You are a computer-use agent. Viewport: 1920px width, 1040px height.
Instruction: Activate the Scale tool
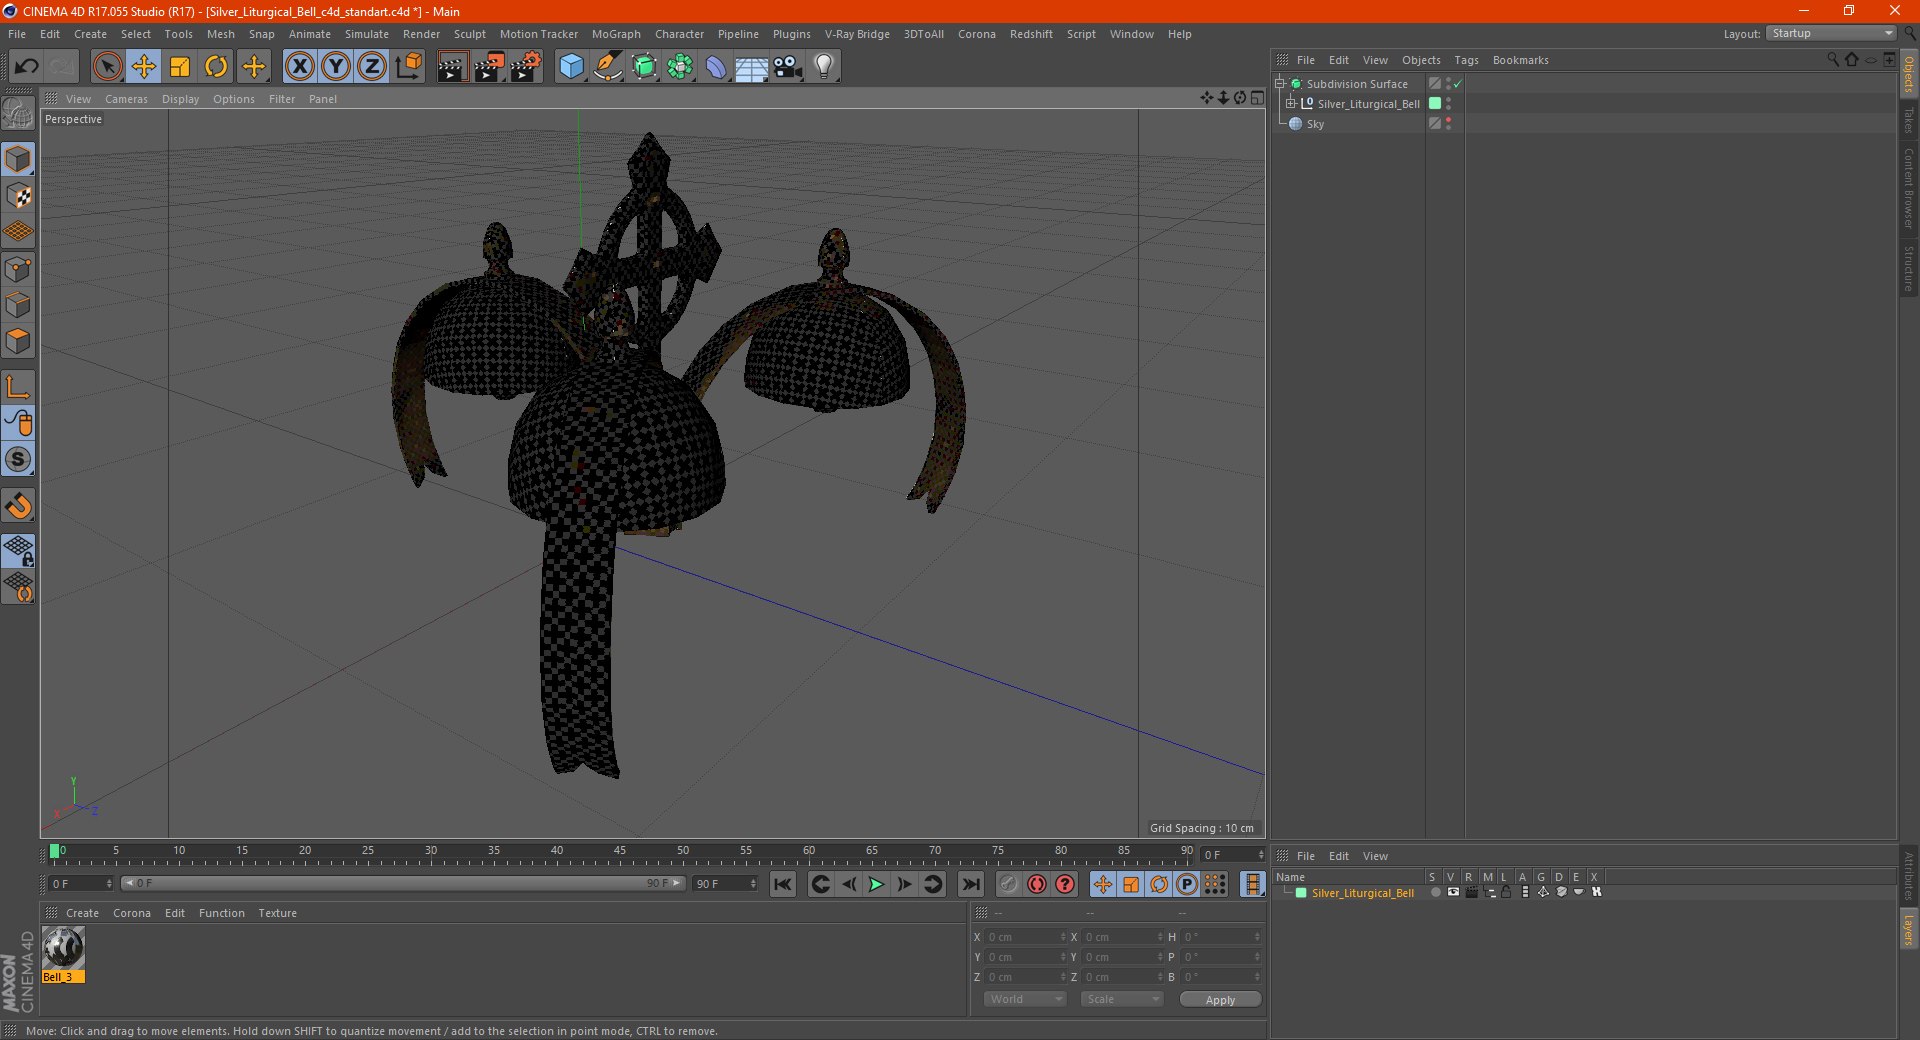180,67
